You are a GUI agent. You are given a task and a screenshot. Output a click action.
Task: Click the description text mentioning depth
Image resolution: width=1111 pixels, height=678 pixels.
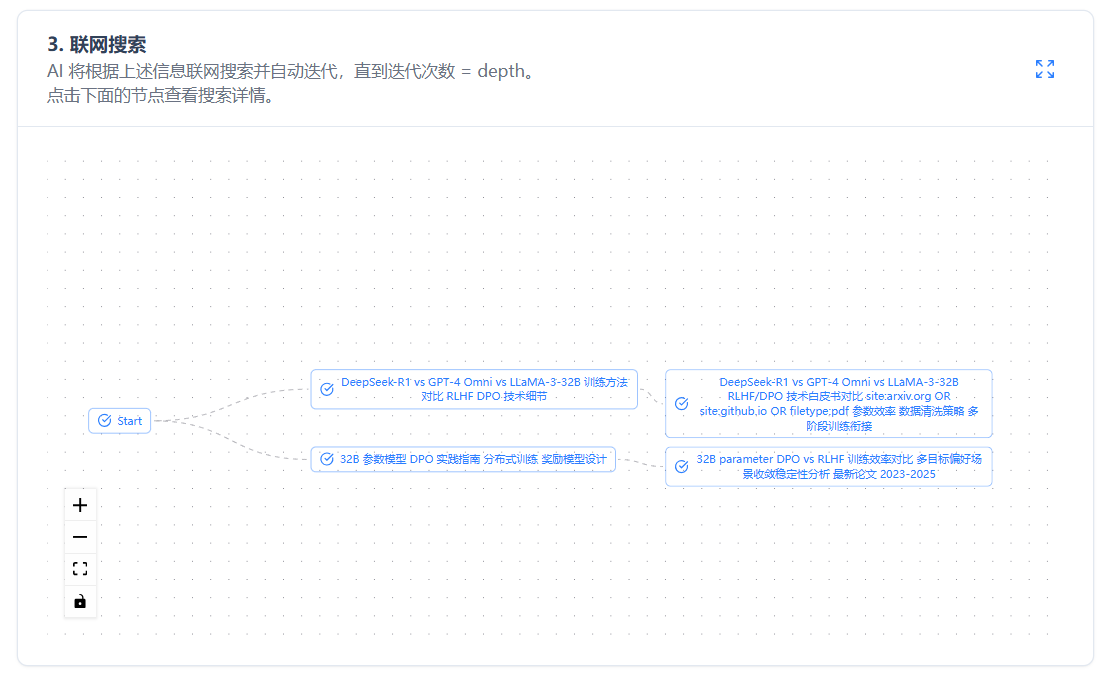[290, 72]
